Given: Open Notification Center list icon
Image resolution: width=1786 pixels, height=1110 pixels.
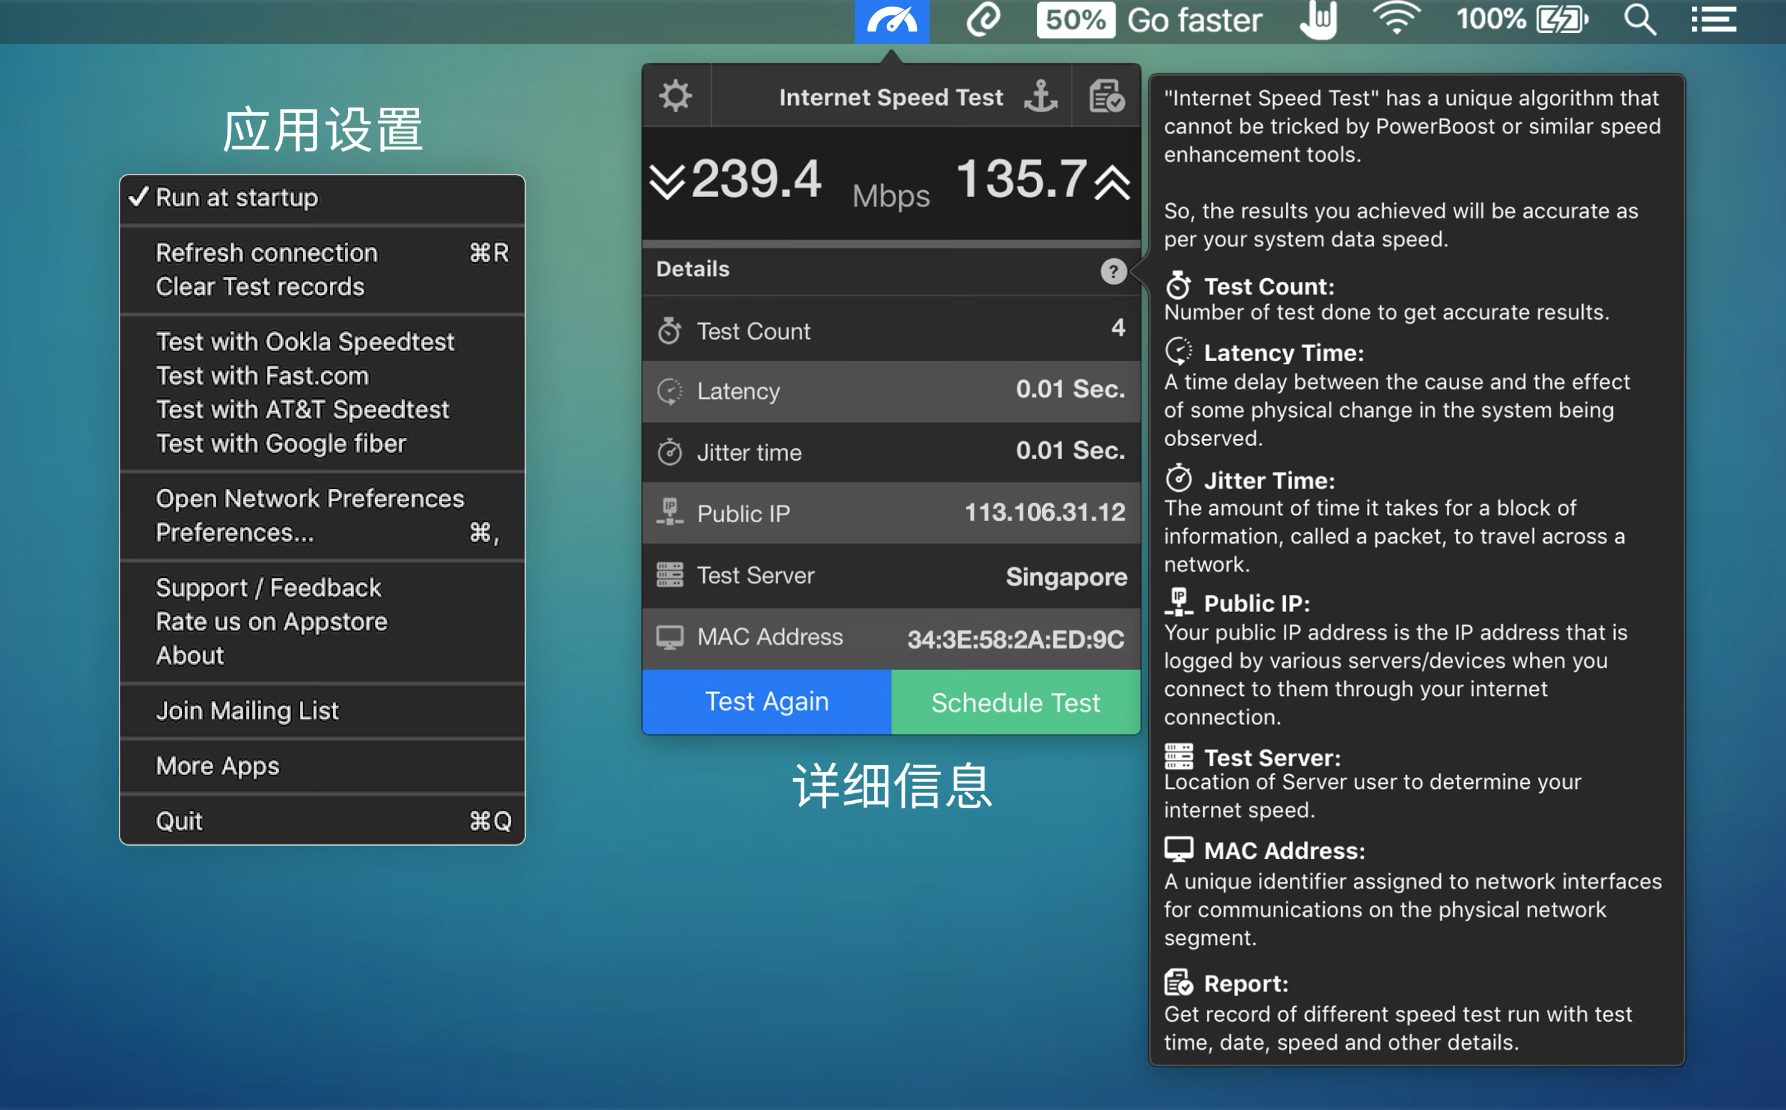Looking at the screenshot, I should [1713, 20].
